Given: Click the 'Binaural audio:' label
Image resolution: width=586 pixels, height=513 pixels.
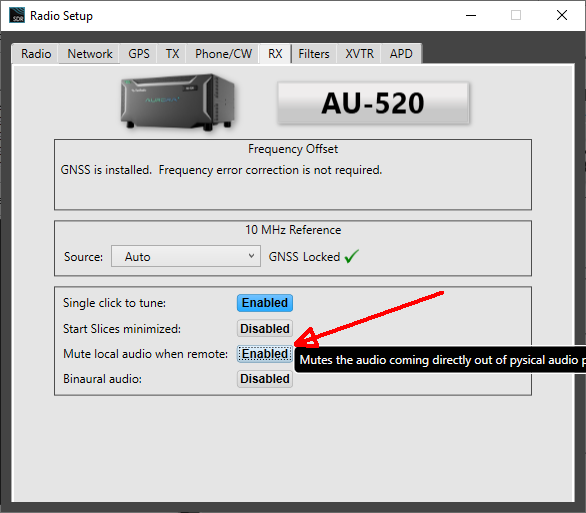Looking at the screenshot, I should point(102,379).
